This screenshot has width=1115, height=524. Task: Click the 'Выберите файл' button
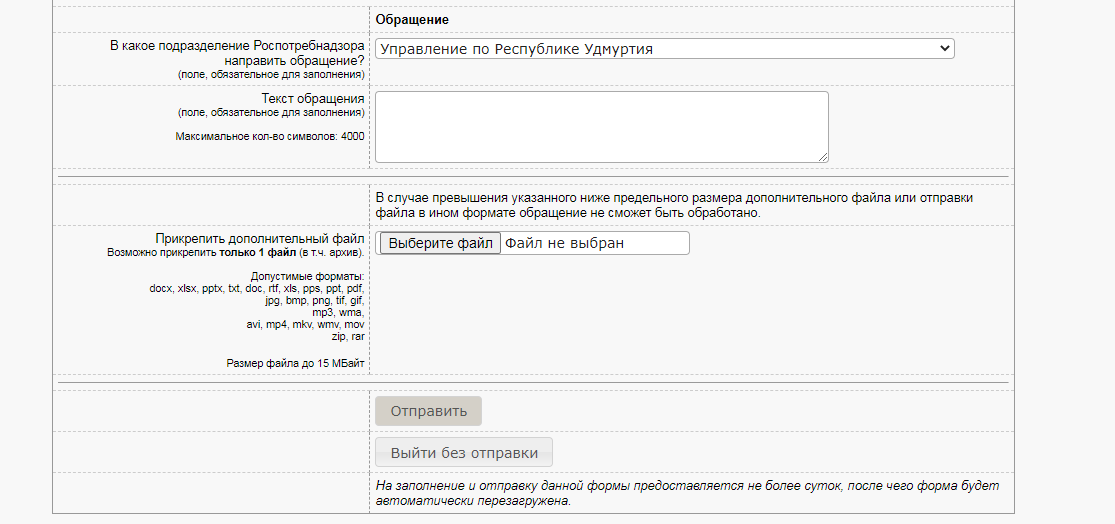tap(441, 243)
